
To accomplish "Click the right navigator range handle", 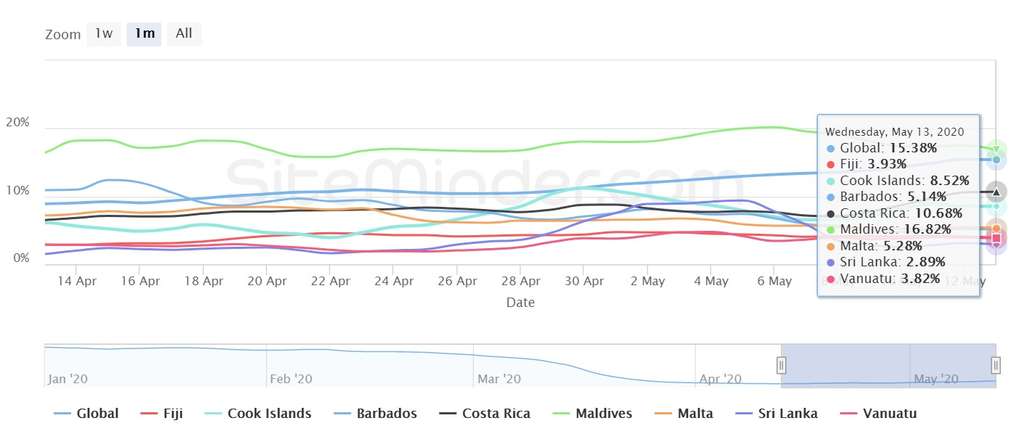I will (995, 365).
